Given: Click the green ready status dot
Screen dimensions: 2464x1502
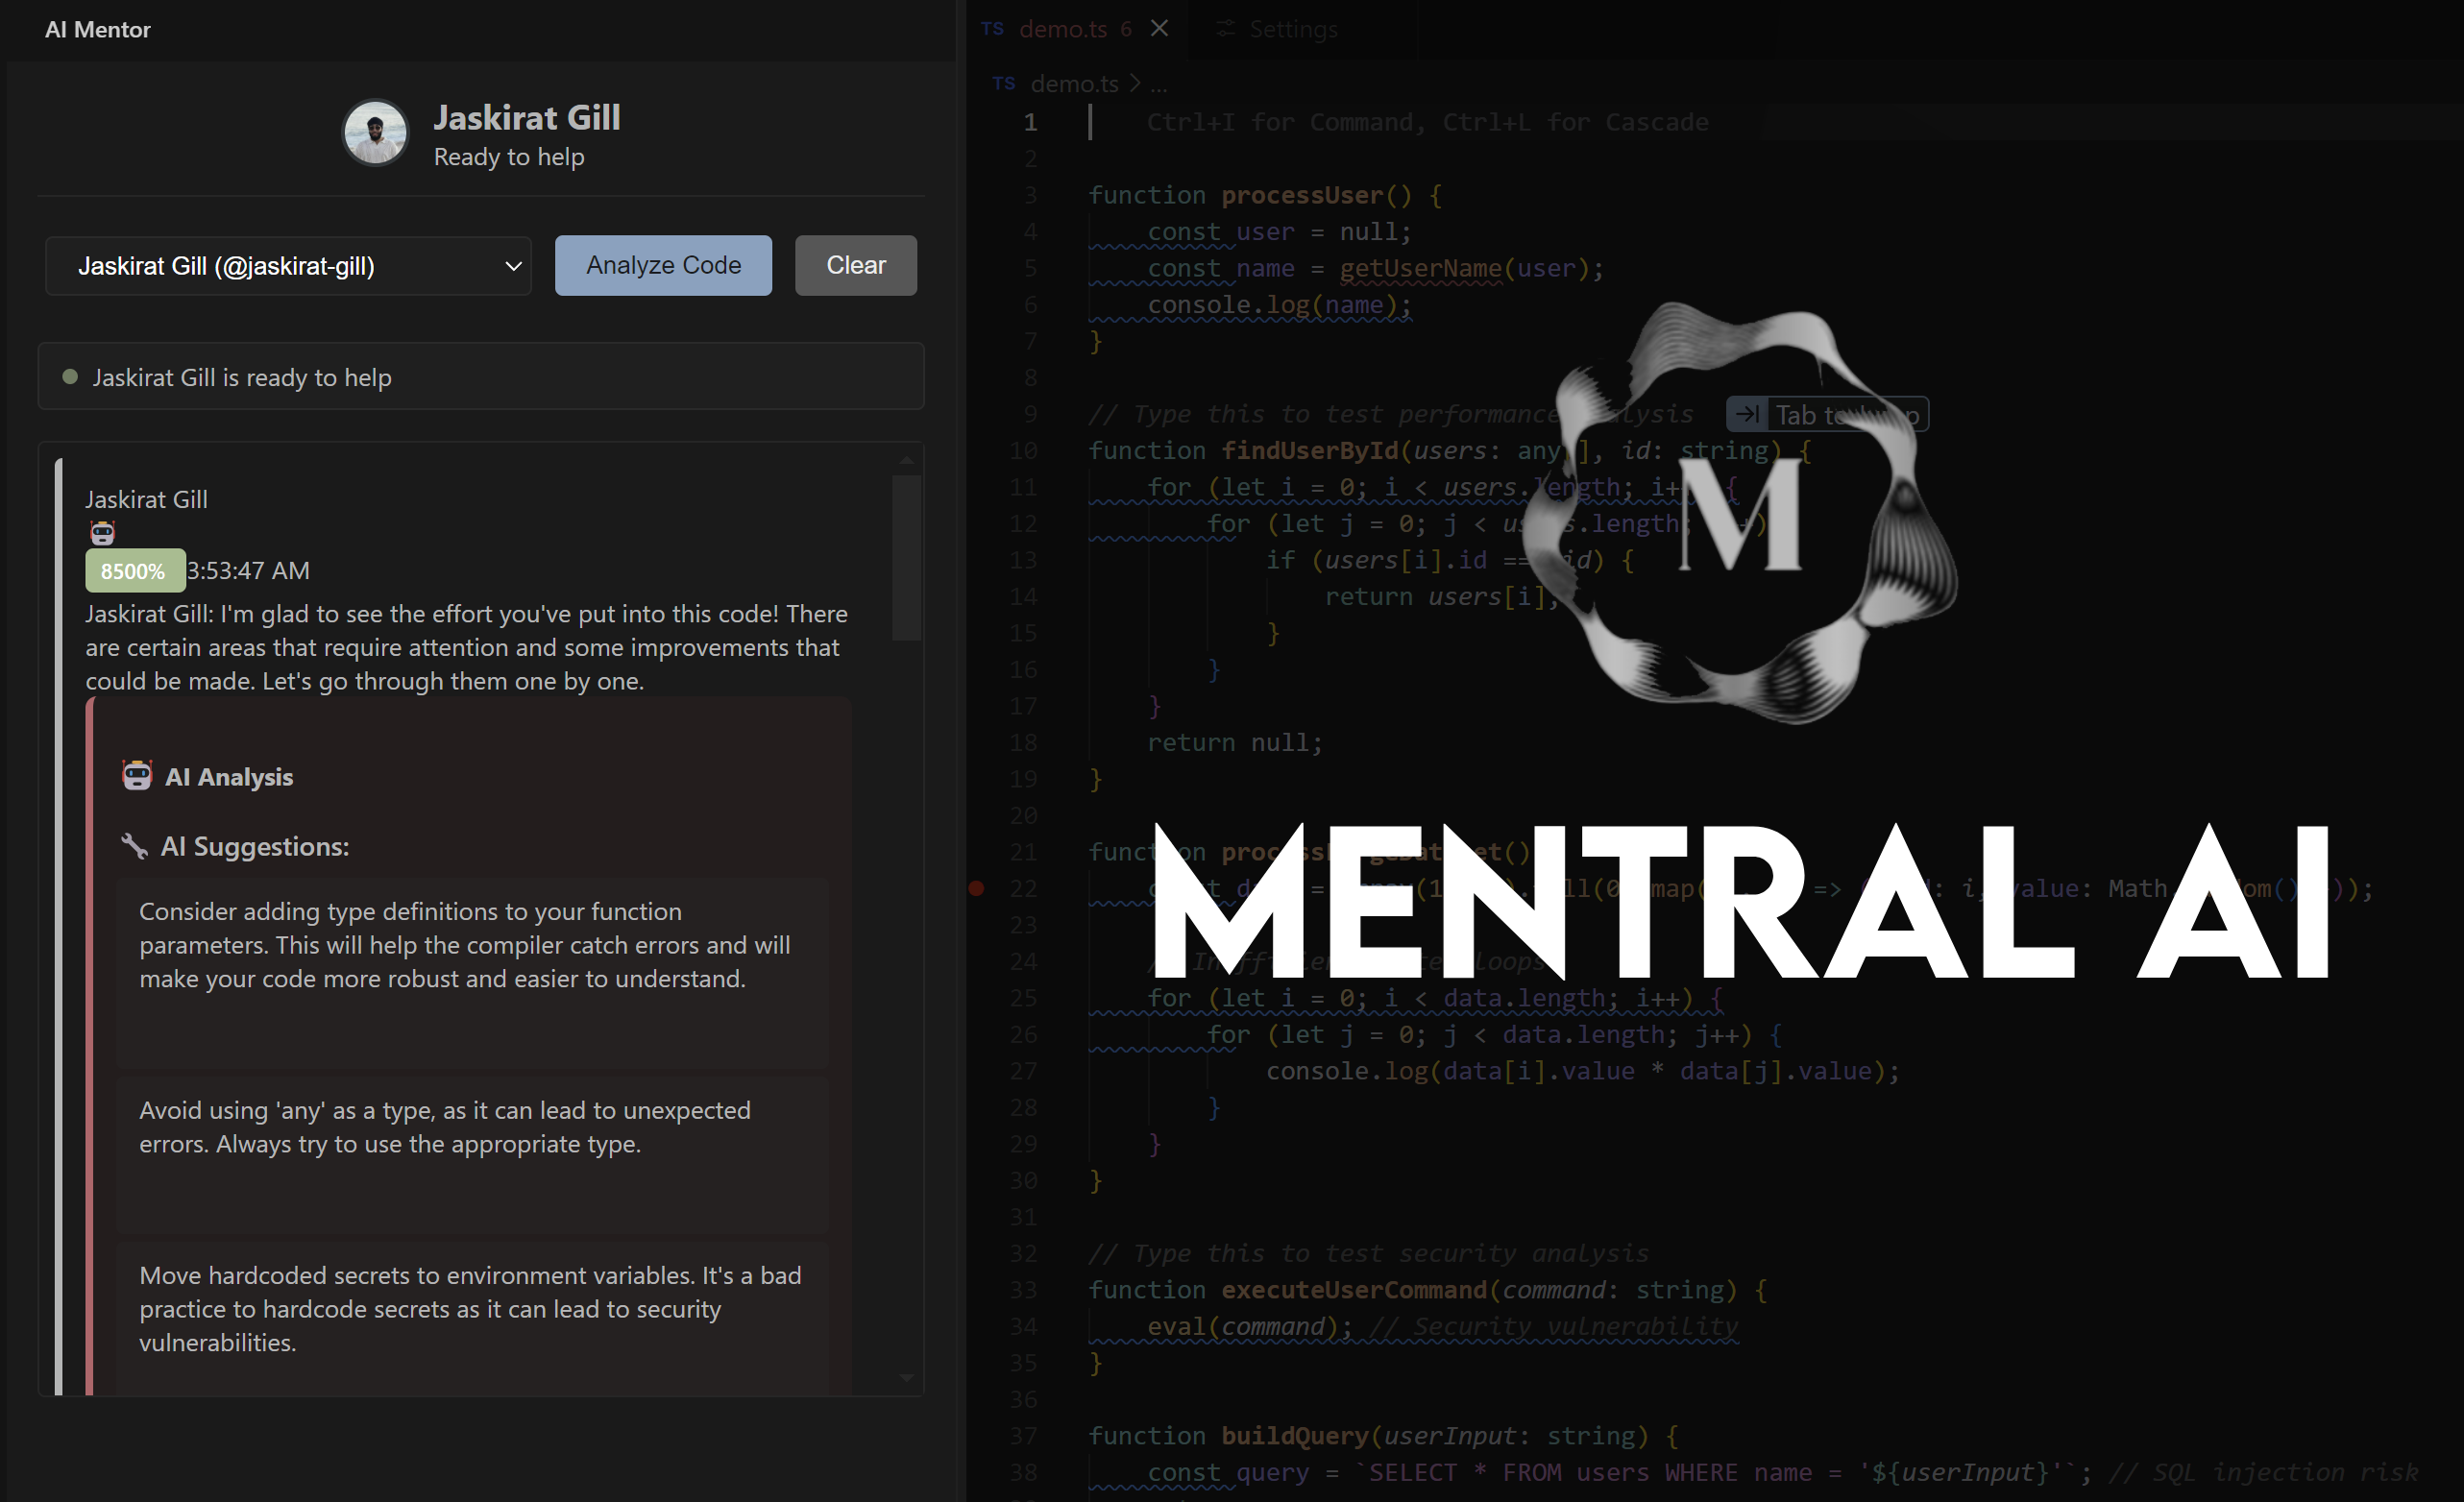Looking at the screenshot, I should (70, 377).
